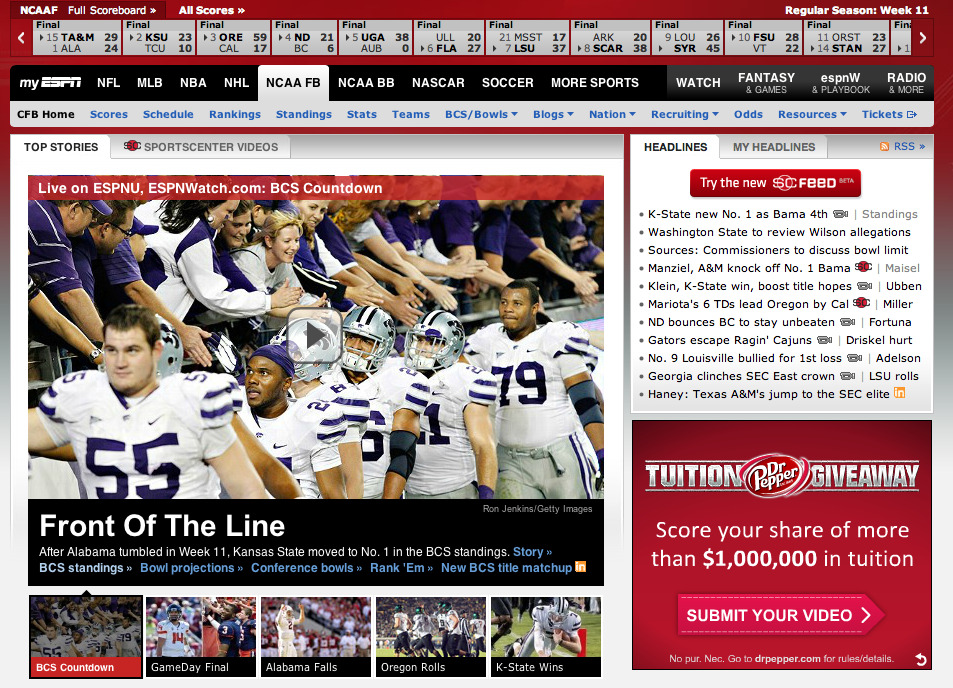The height and width of the screenshot is (688, 953).
Task: Open the Odds link
Action: [x=748, y=114]
